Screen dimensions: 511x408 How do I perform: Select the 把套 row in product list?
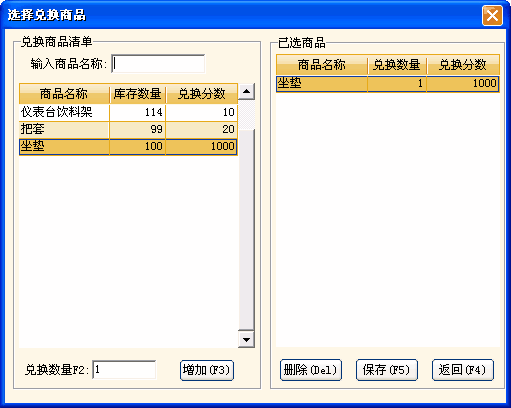click(x=128, y=129)
